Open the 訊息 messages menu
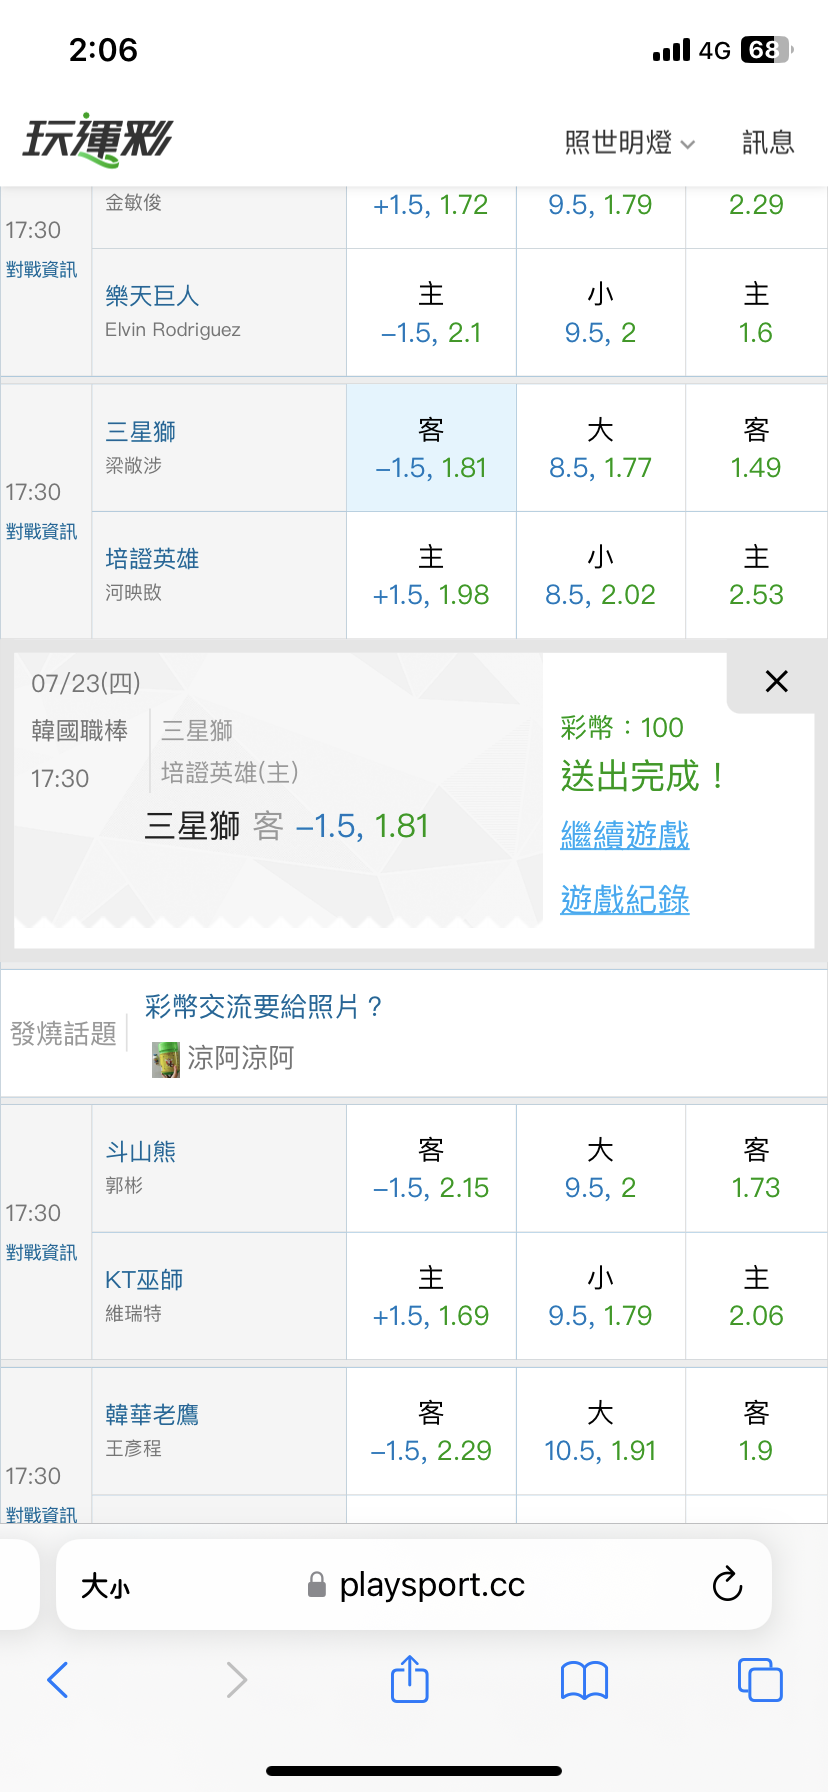828x1792 pixels. click(x=768, y=143)
